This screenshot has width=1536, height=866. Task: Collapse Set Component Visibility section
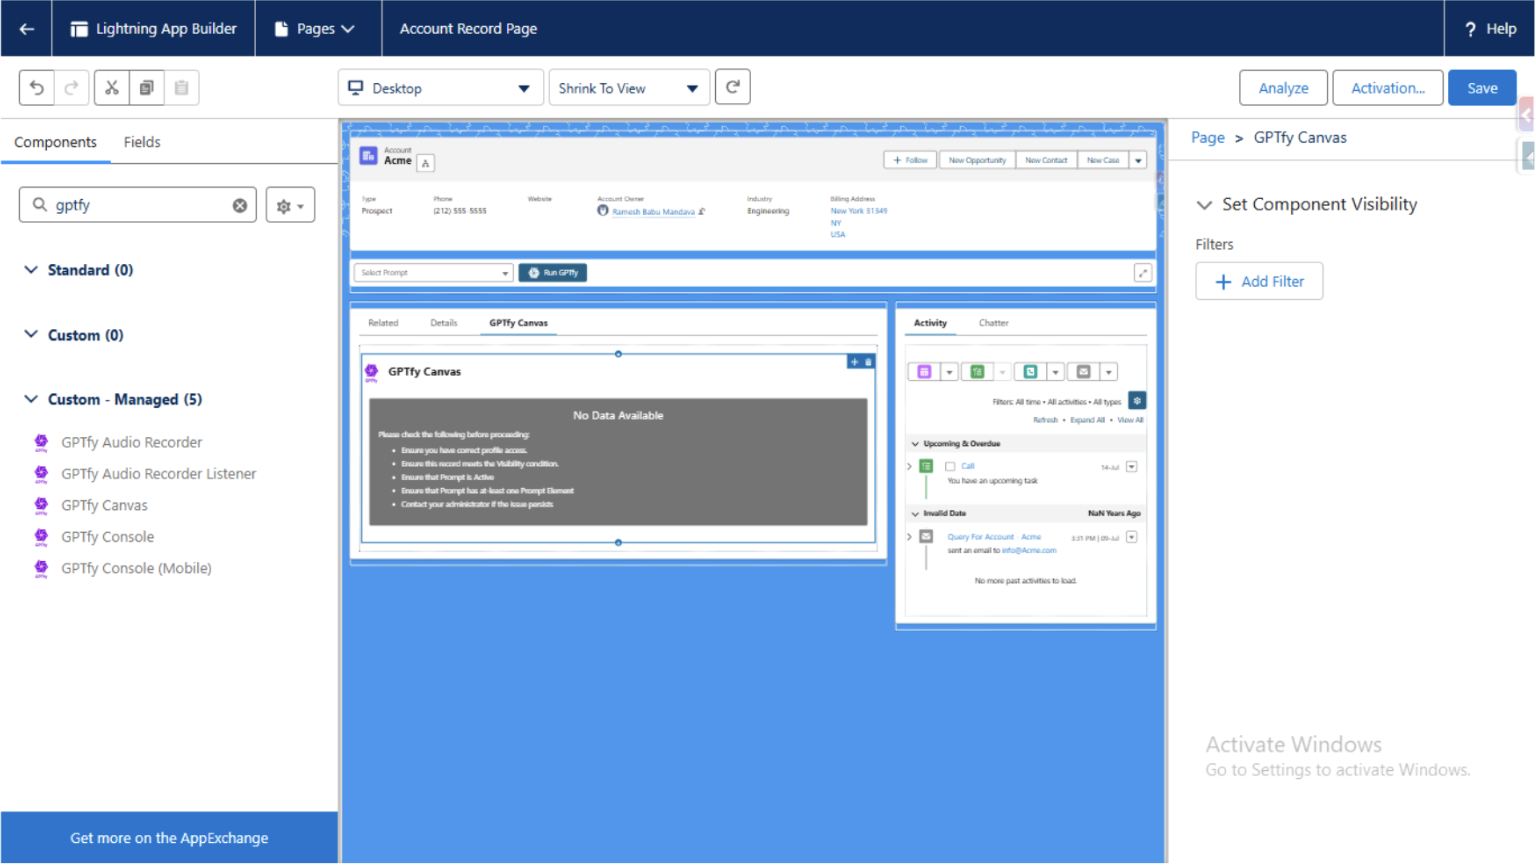tap(1205, 205)
